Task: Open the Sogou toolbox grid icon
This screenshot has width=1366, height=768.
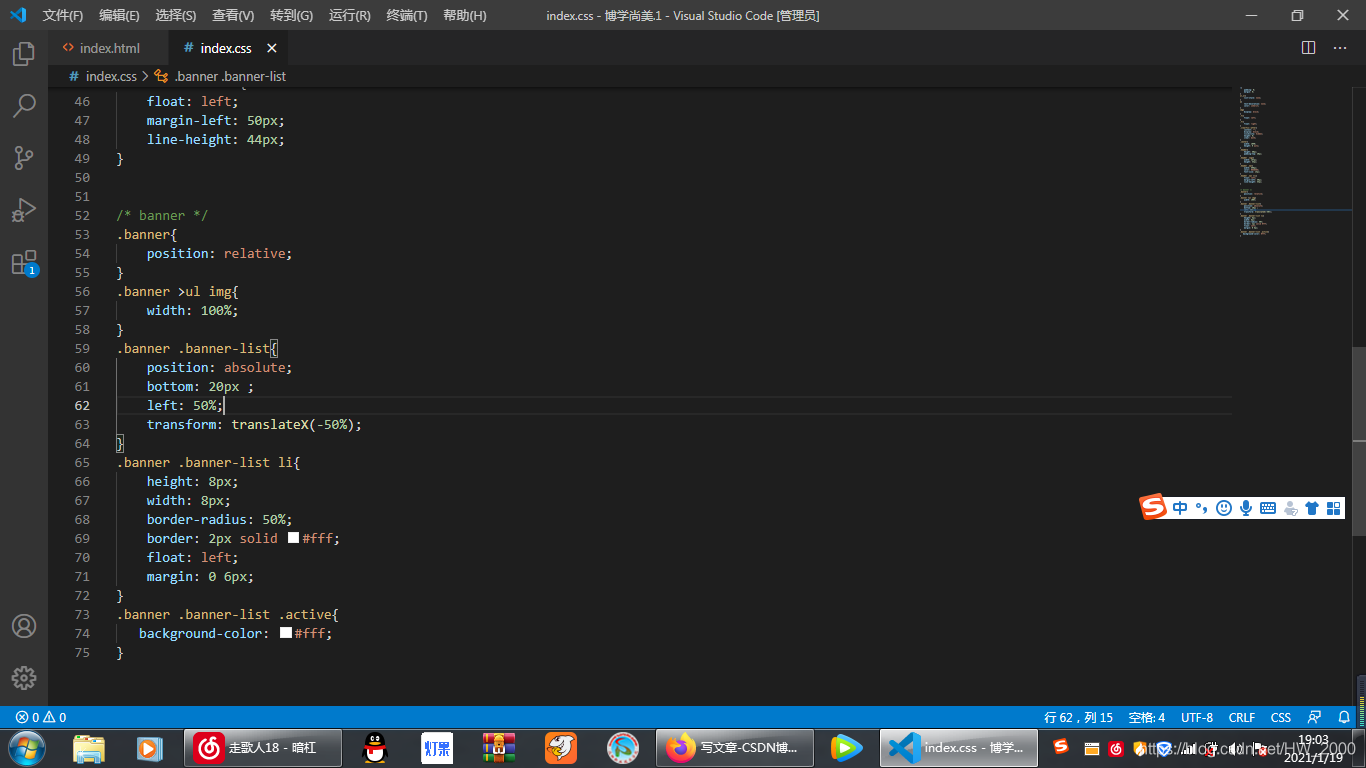Action: tap(1334, 508)
